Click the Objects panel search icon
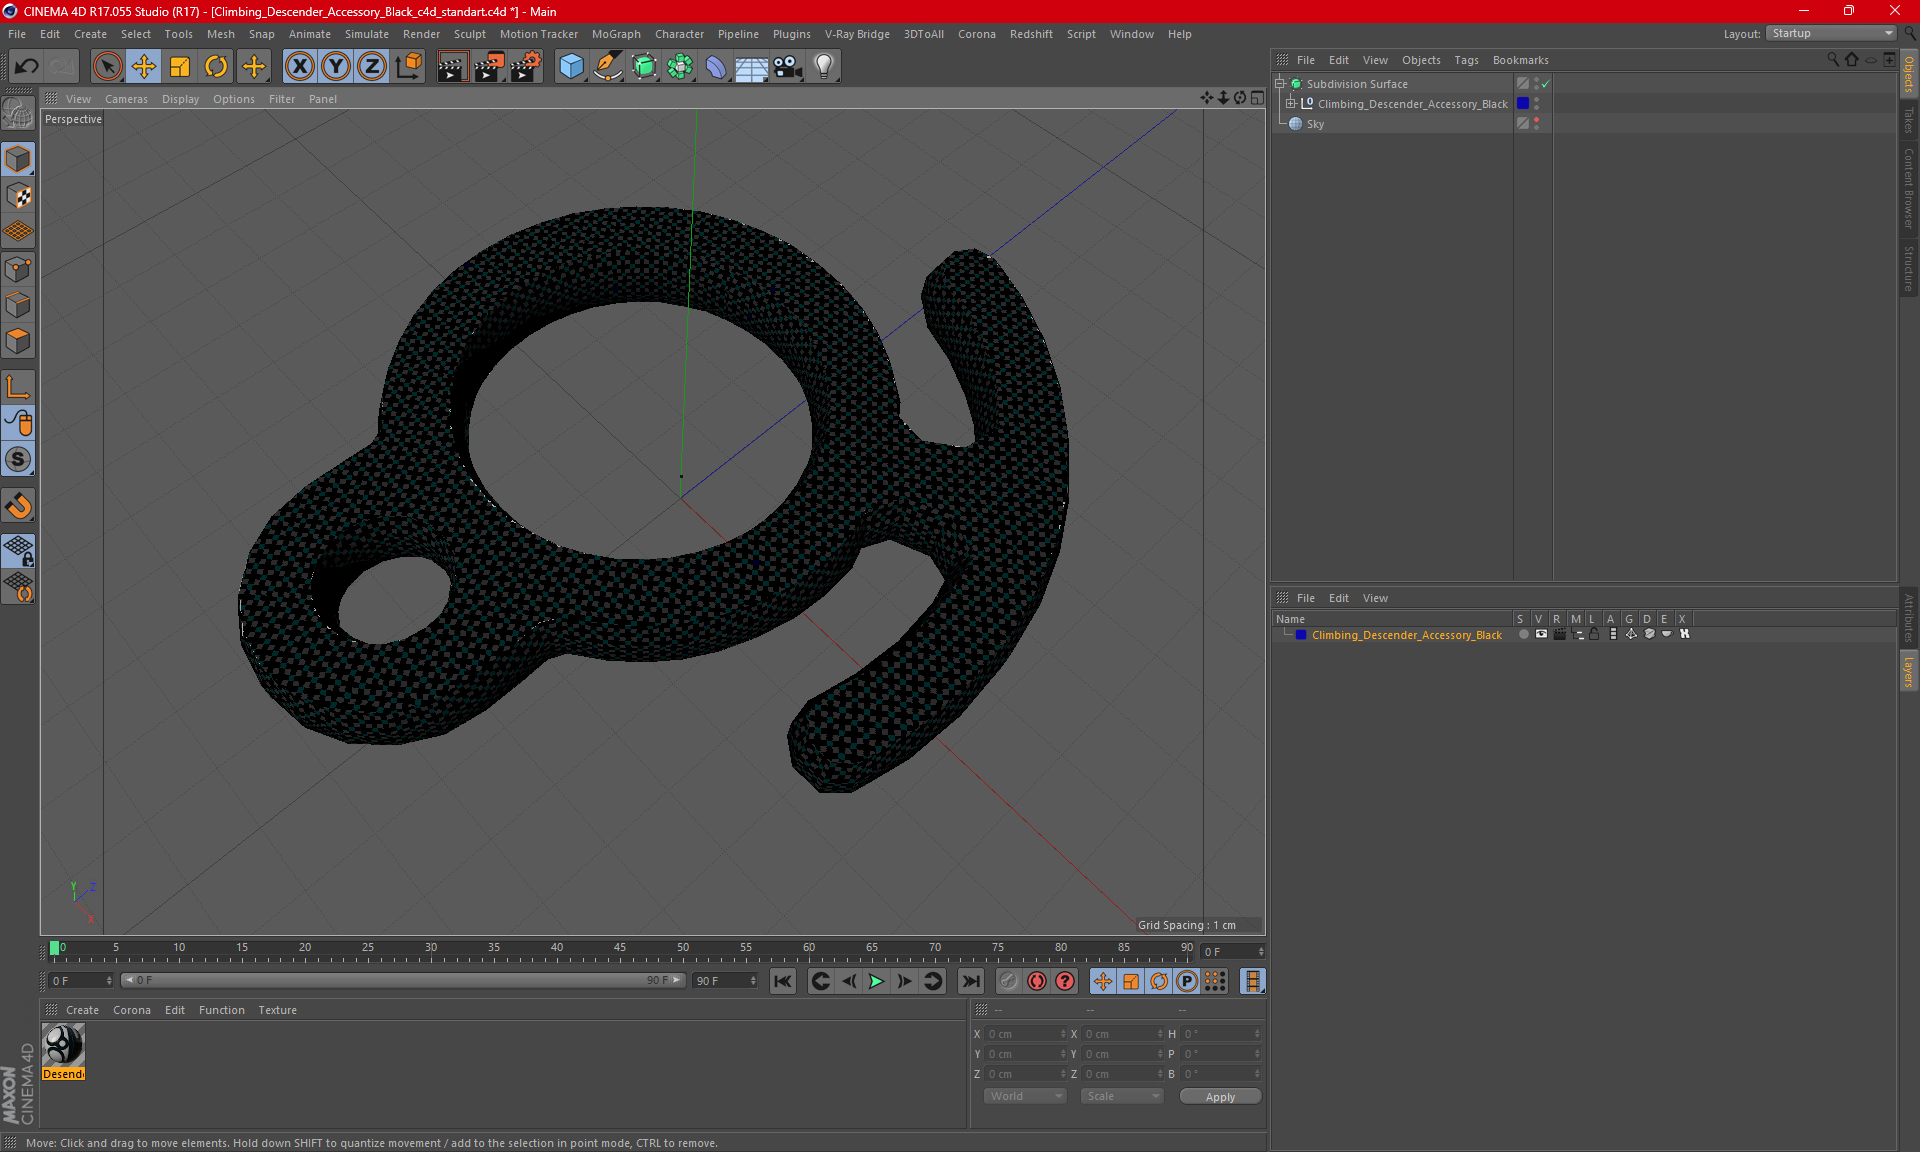Image resolution: width=1920 pixels, height=1152 pixels. click(1833, 60)
